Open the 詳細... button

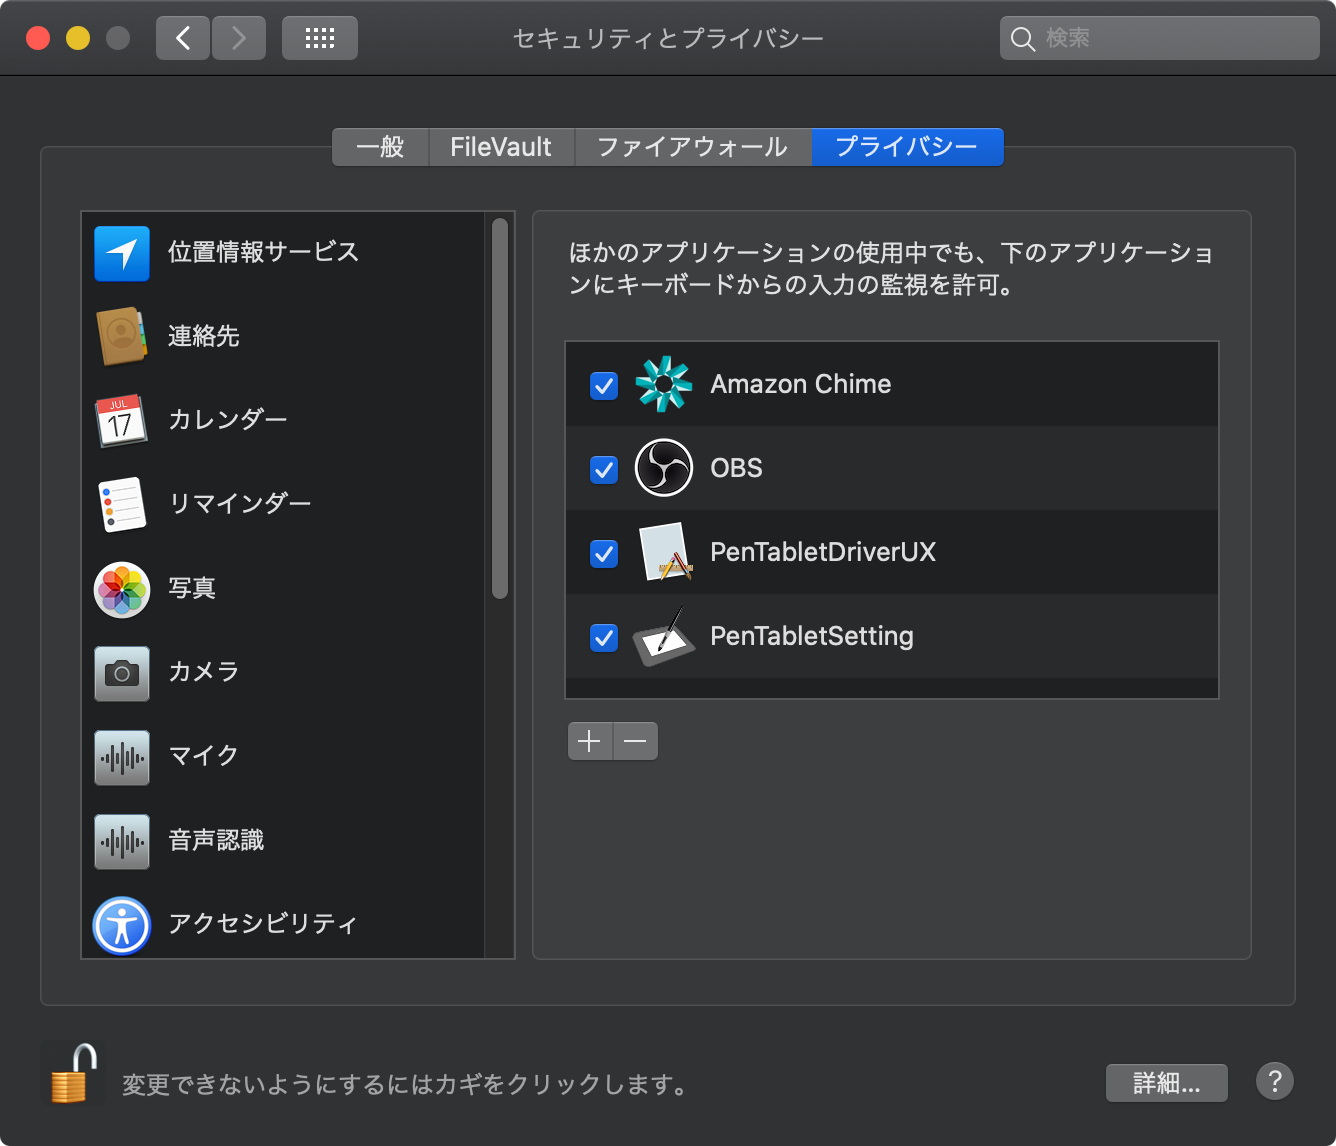[x=1167, y=1082]
